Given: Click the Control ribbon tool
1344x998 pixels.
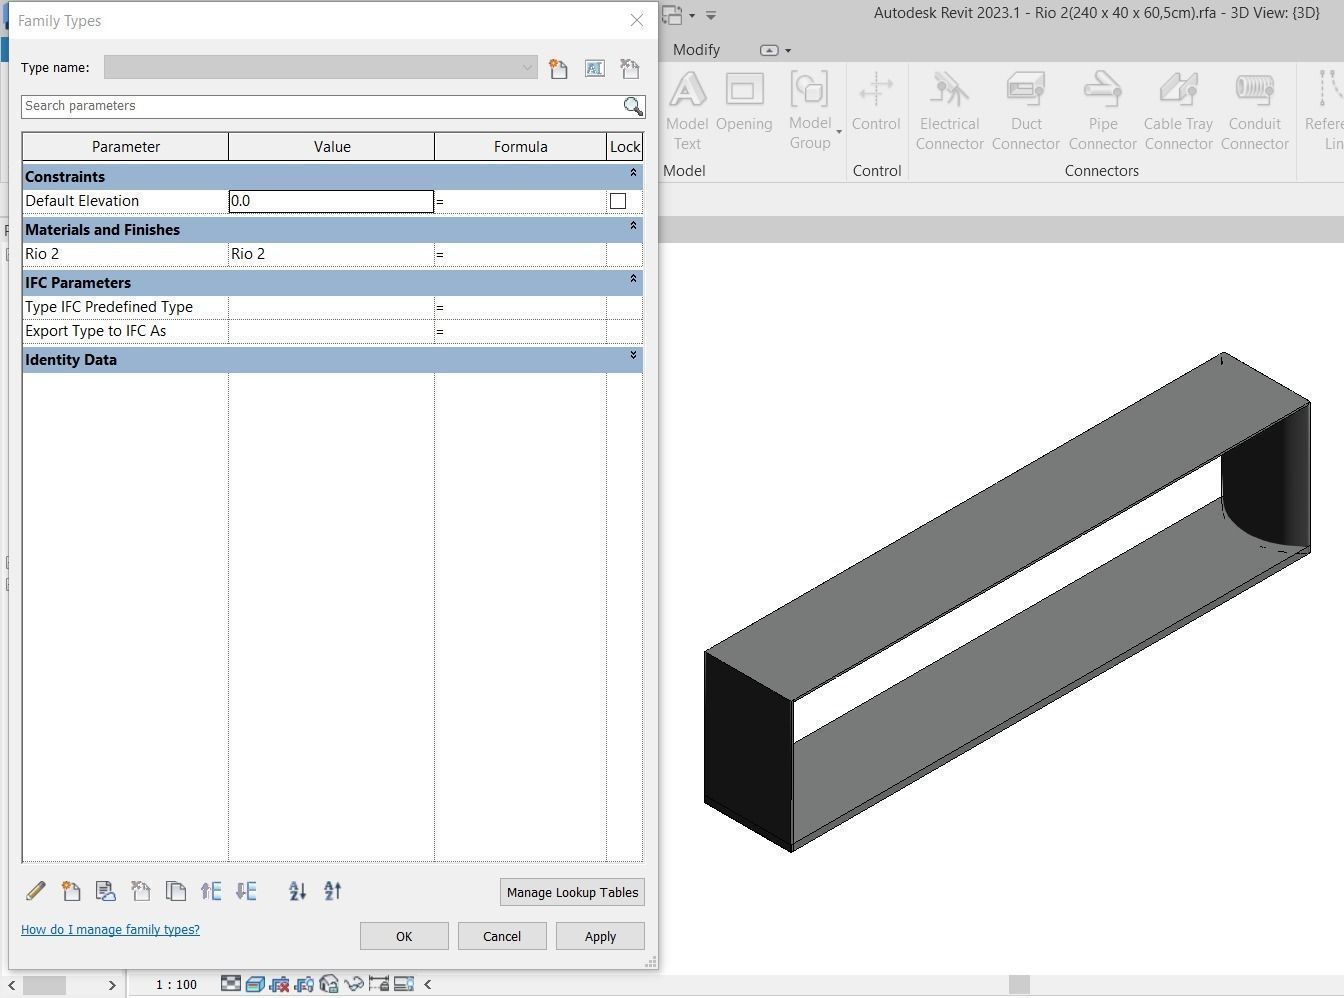Looking at the screenshot, I should 876,101.
